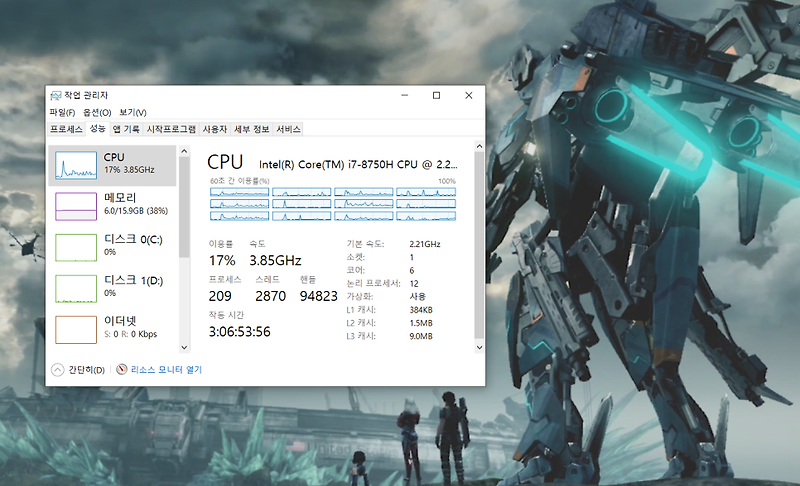Click the 2870 threads value
The image size is (800, 486).
(270, 296)
